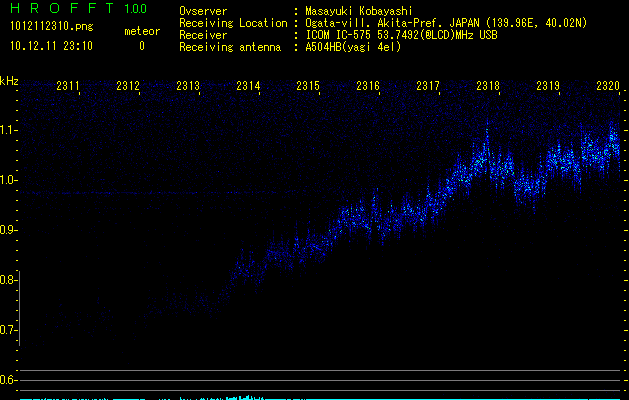Click time marker 2319
Screen dimensions: 629x400
pyautogui.click(x=548, y=85)
